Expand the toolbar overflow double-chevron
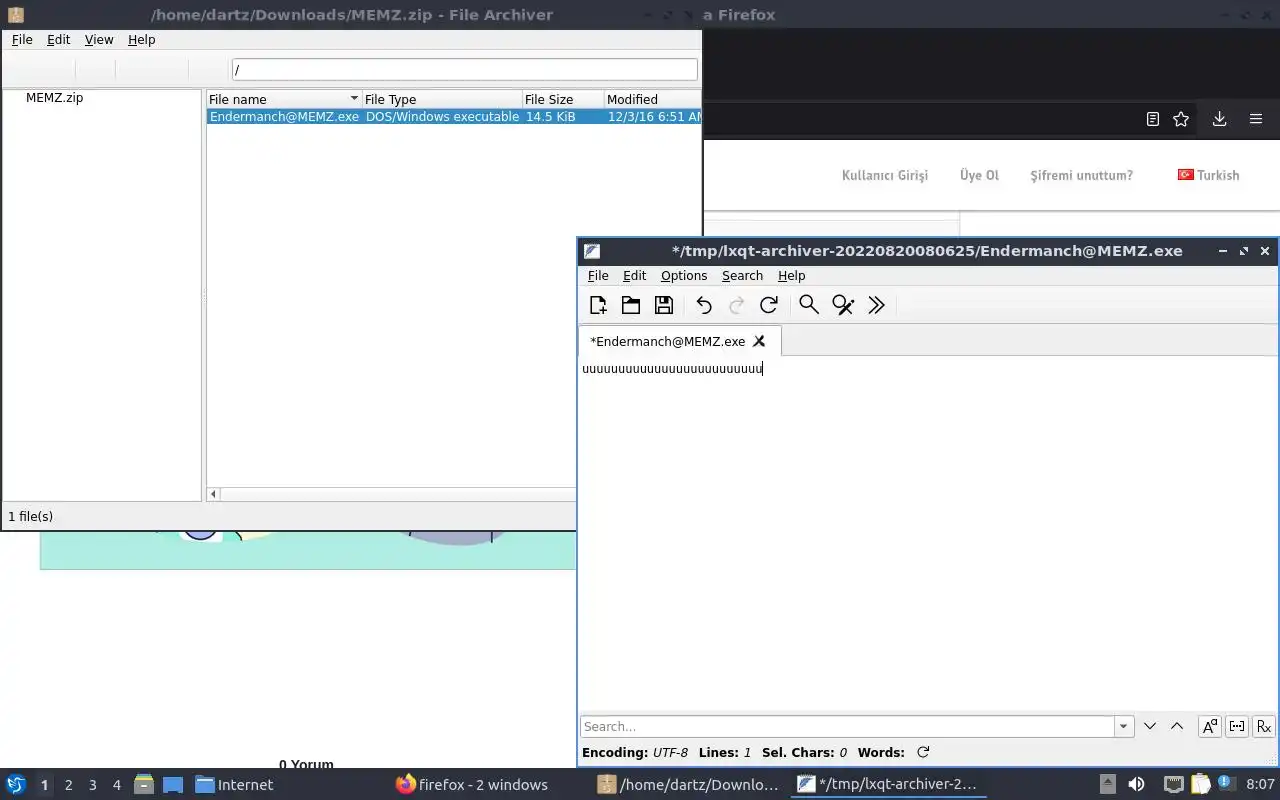 click(877, 305)
